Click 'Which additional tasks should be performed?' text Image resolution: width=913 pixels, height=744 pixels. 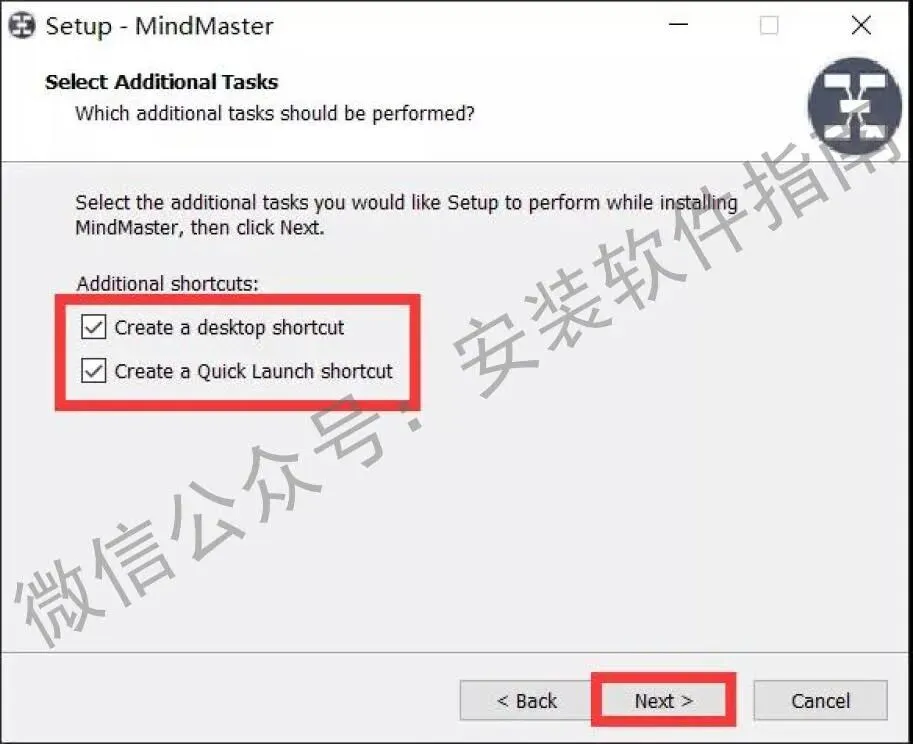pyautogui.click(x=275, y=114)
